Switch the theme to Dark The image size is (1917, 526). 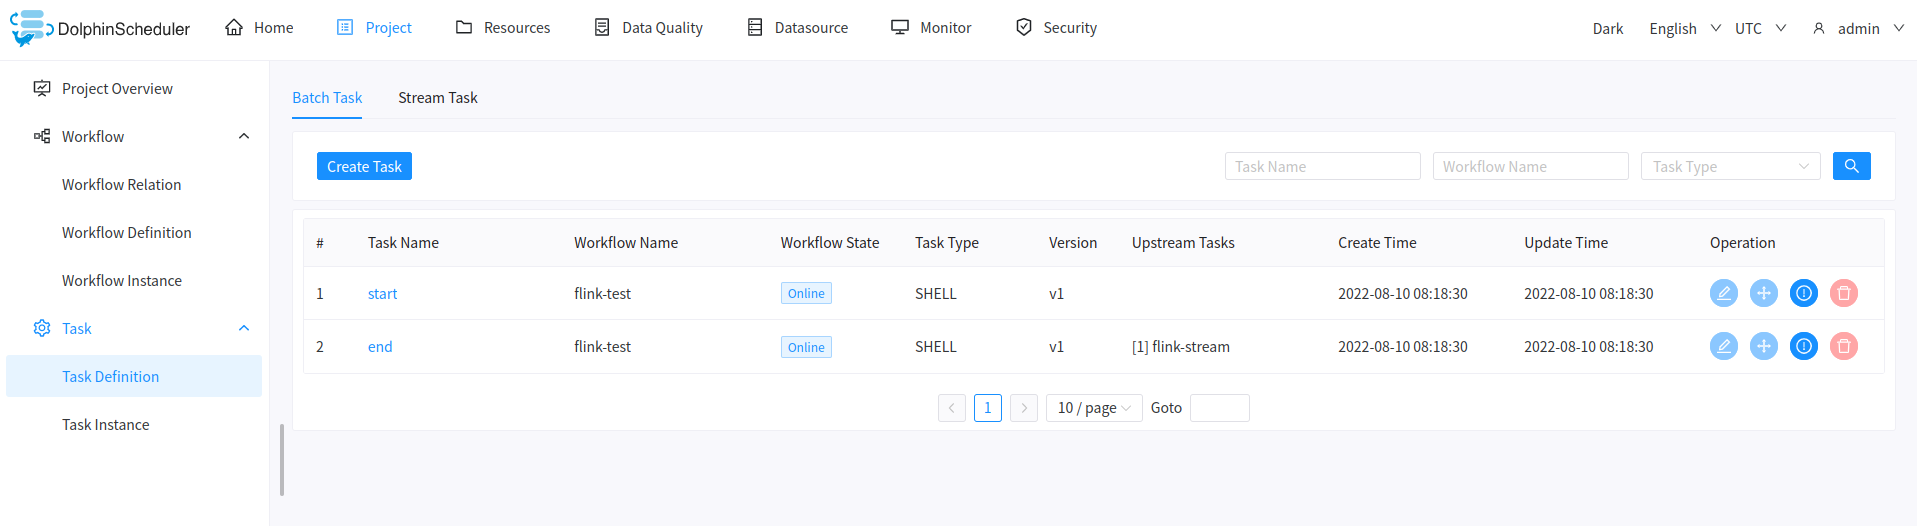point(1607,28)
